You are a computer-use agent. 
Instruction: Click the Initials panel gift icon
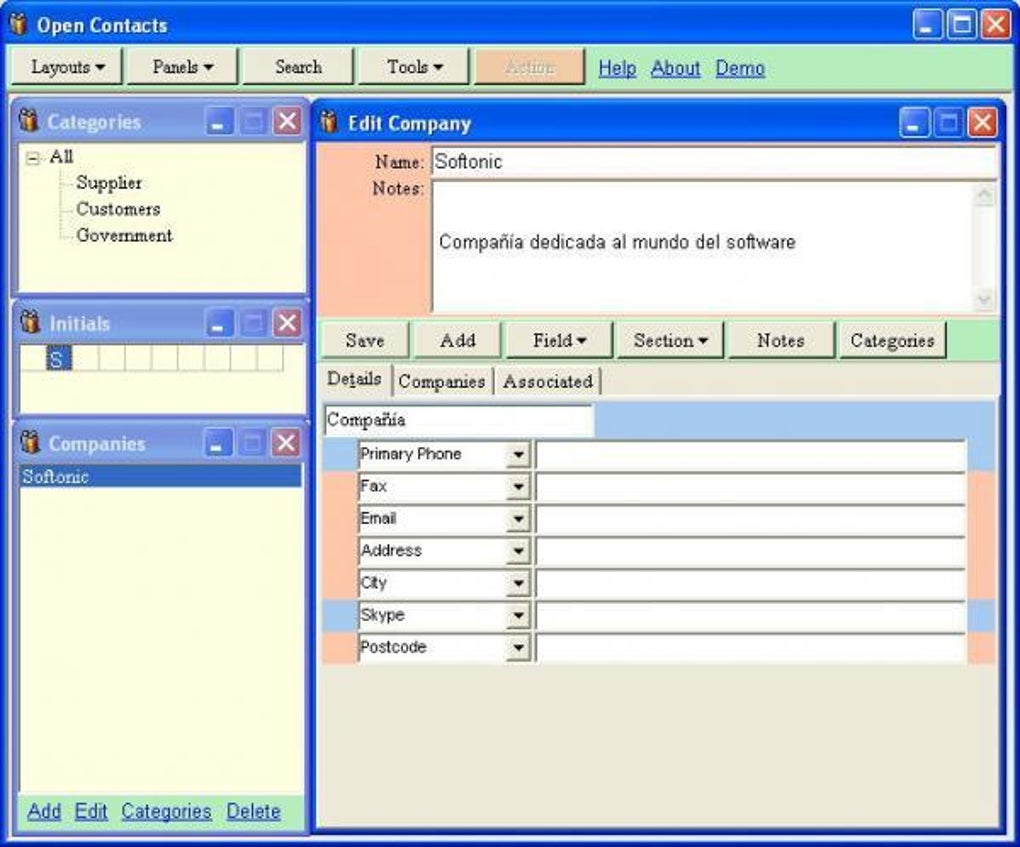tap(31, 322)
